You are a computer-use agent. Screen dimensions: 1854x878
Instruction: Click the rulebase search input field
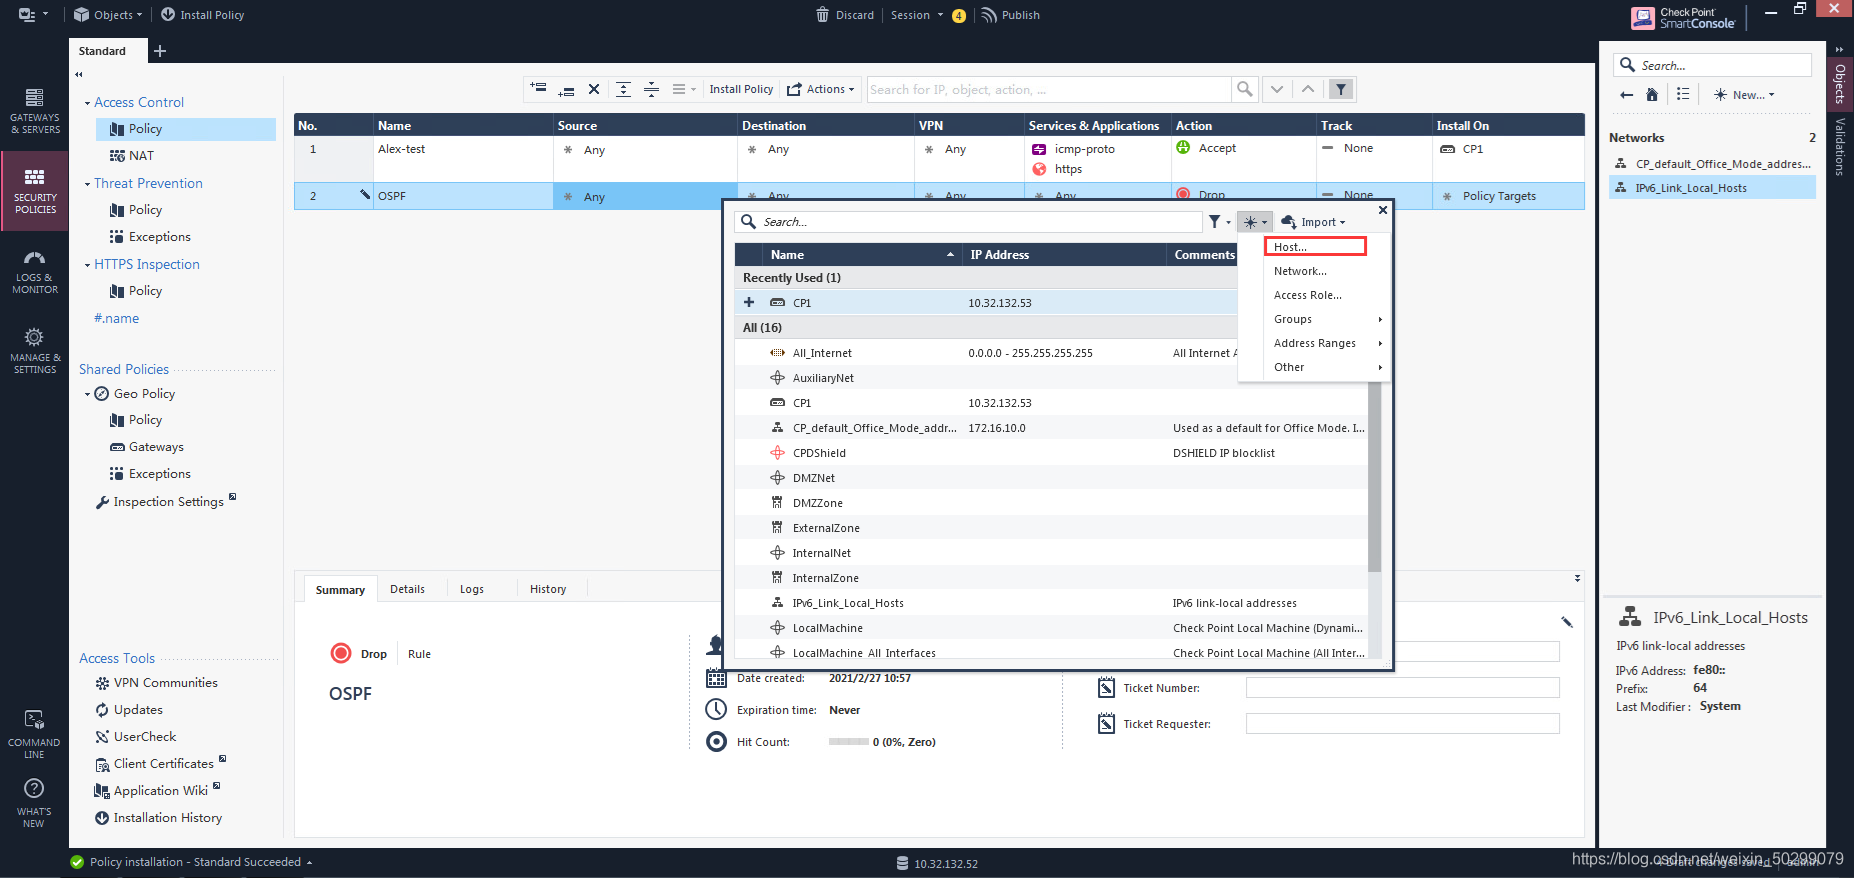[1049, 89]
